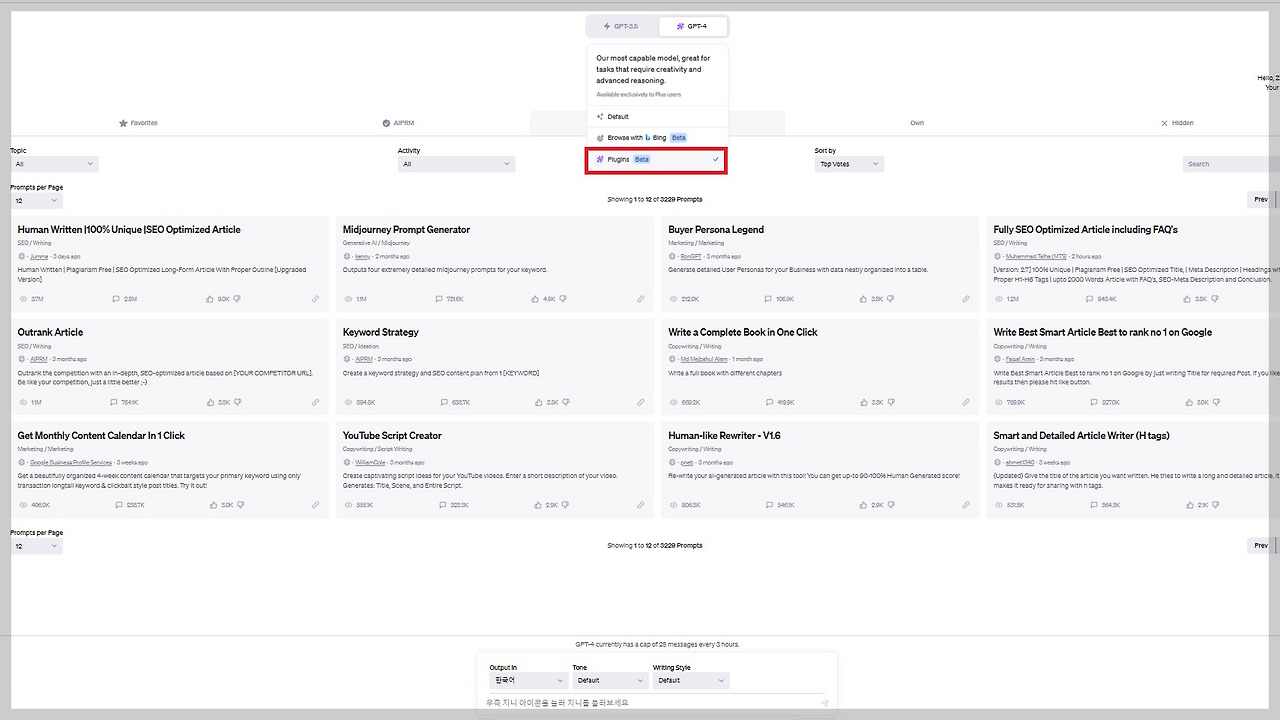Like Write Best Smart Article prompt
The image size is (1280, 720).
point(1187,402)
